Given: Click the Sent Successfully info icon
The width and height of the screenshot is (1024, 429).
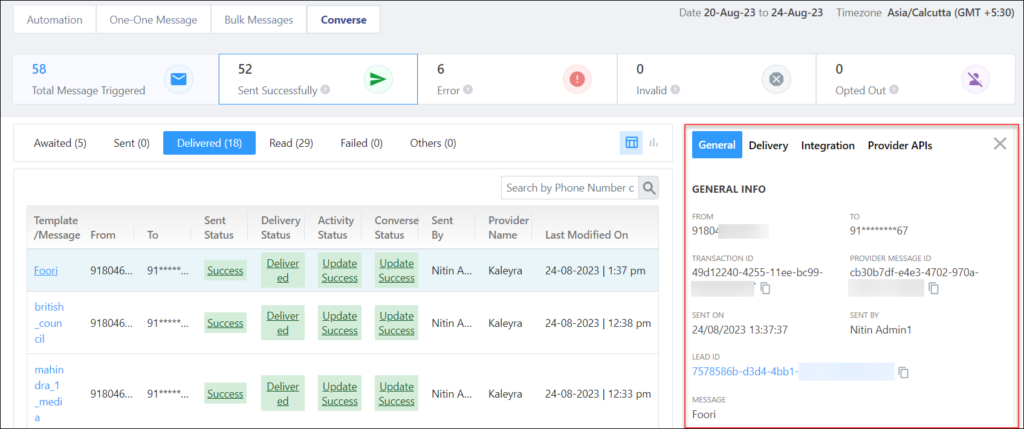Looking at the screenshot, I should point(325,90).
